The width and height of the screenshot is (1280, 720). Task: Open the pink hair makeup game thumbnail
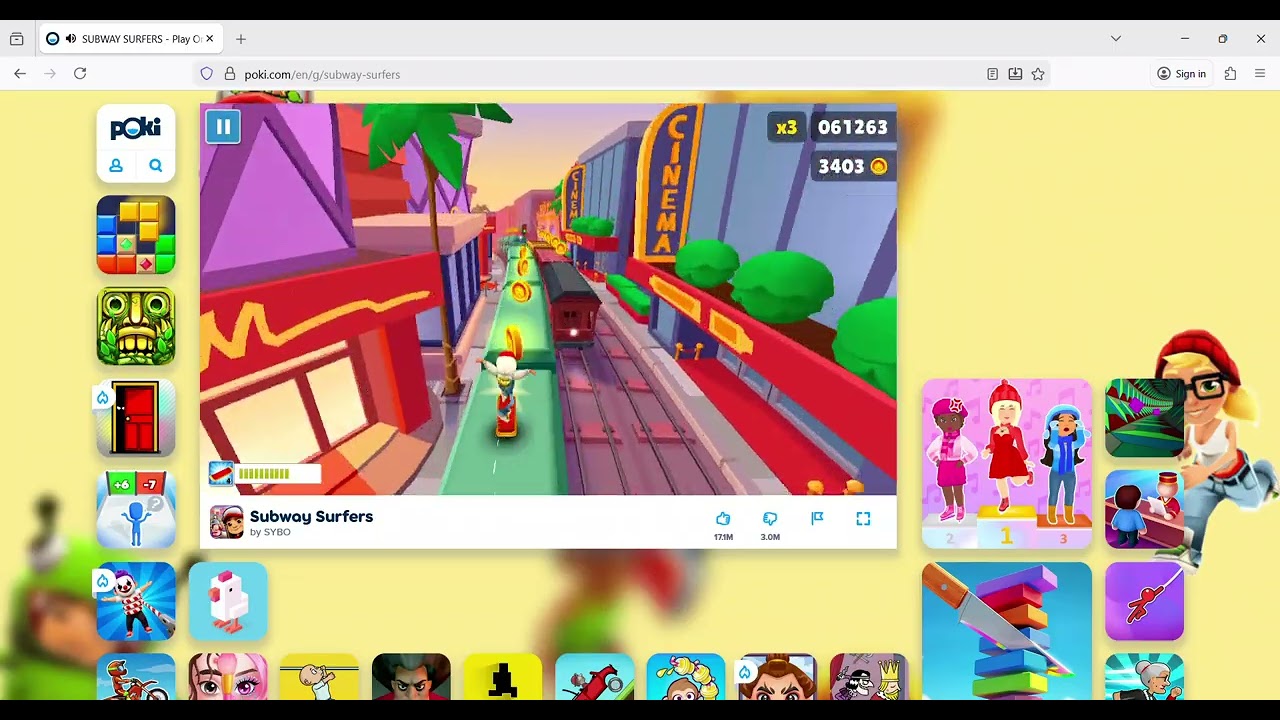pyautogui.click(x=228, y=677)
